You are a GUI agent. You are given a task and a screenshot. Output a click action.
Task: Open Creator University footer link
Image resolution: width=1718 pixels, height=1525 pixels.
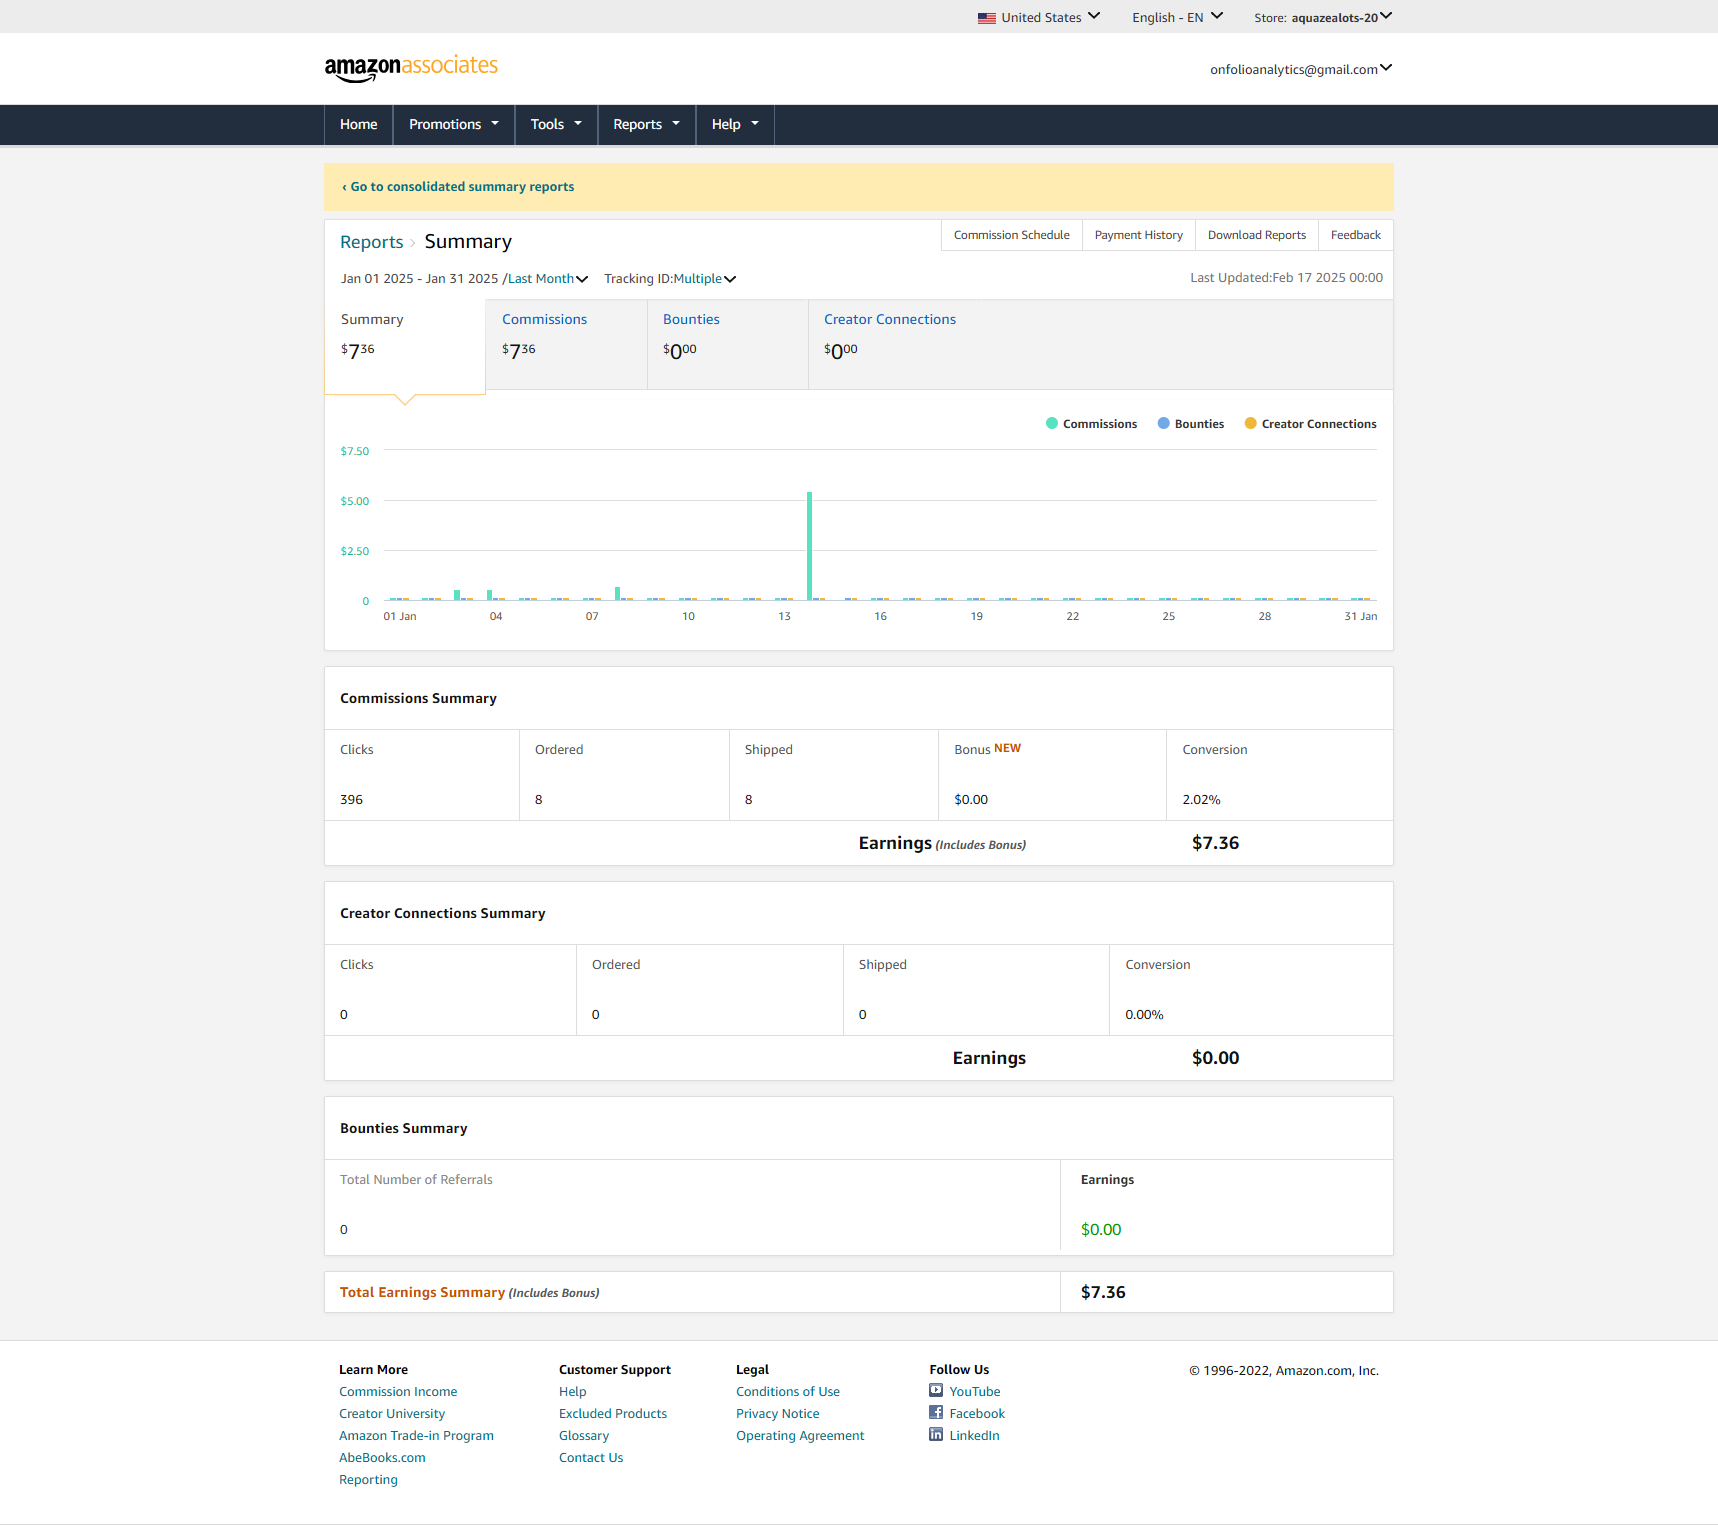click(392, 1413)
